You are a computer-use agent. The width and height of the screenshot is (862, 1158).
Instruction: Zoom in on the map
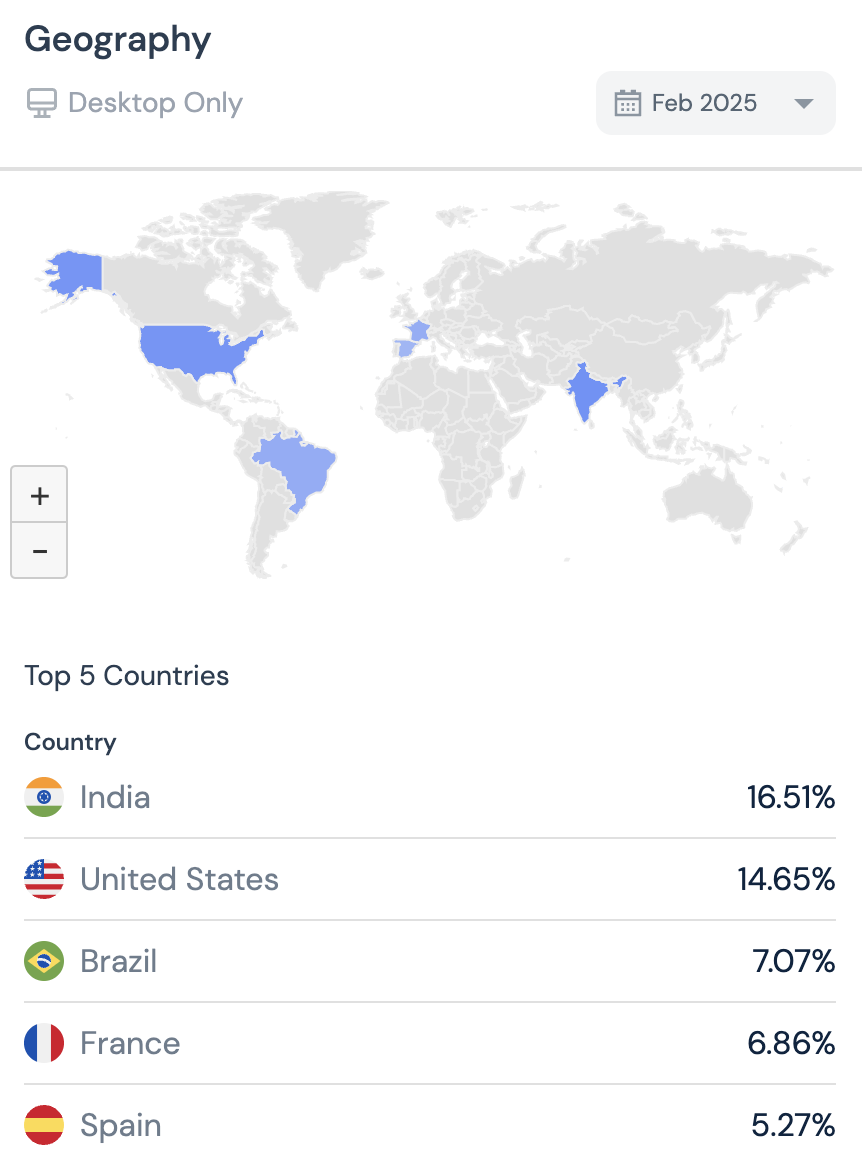tap(39, 495)
